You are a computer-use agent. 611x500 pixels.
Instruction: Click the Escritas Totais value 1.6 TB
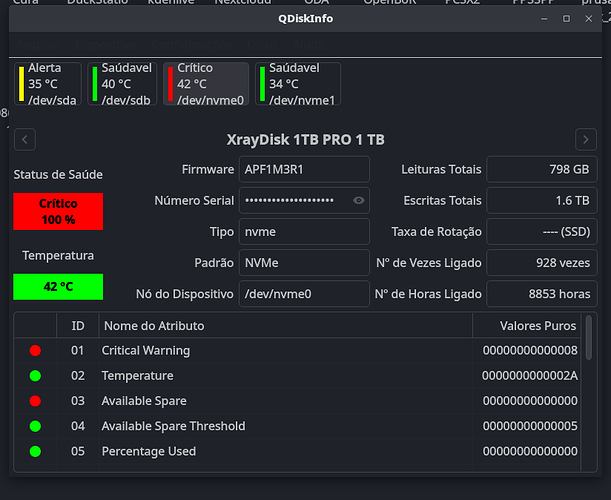click(542, 200)
